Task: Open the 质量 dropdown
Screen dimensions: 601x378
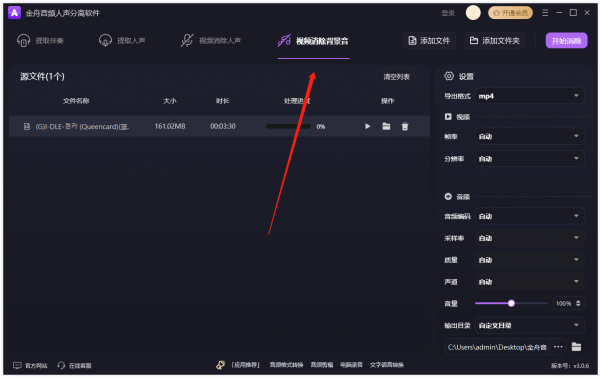Action: pos(529,260)
